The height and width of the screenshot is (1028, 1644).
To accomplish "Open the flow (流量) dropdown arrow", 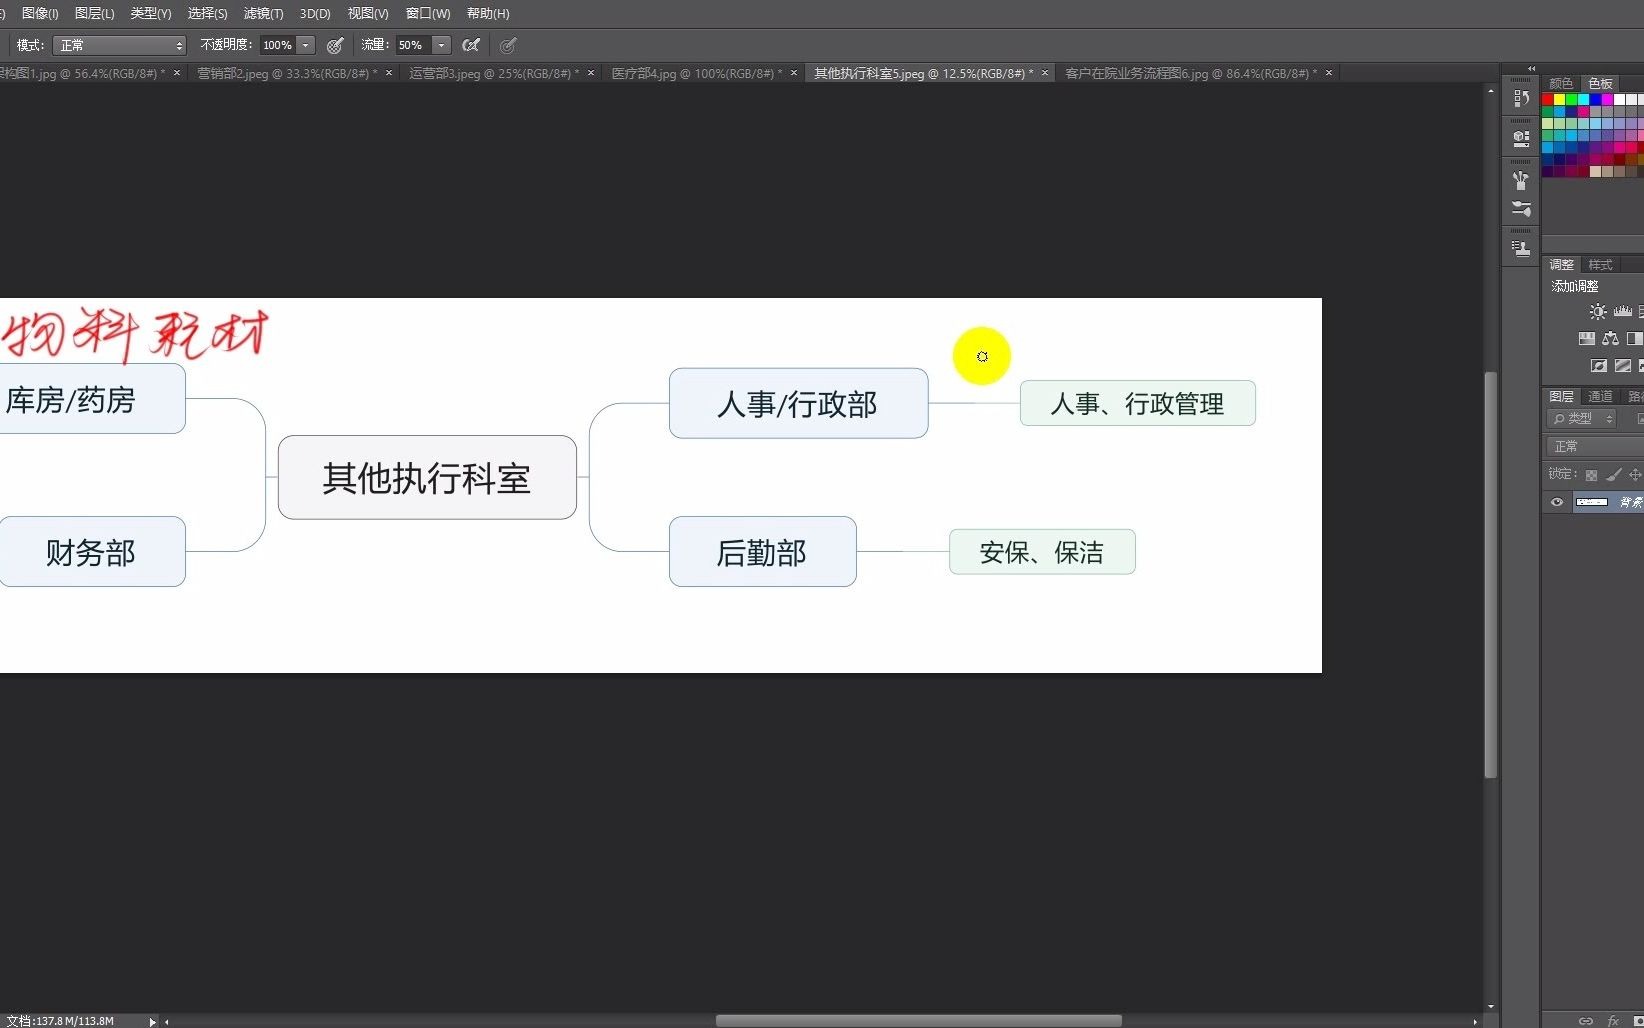I will coord(442,45).
